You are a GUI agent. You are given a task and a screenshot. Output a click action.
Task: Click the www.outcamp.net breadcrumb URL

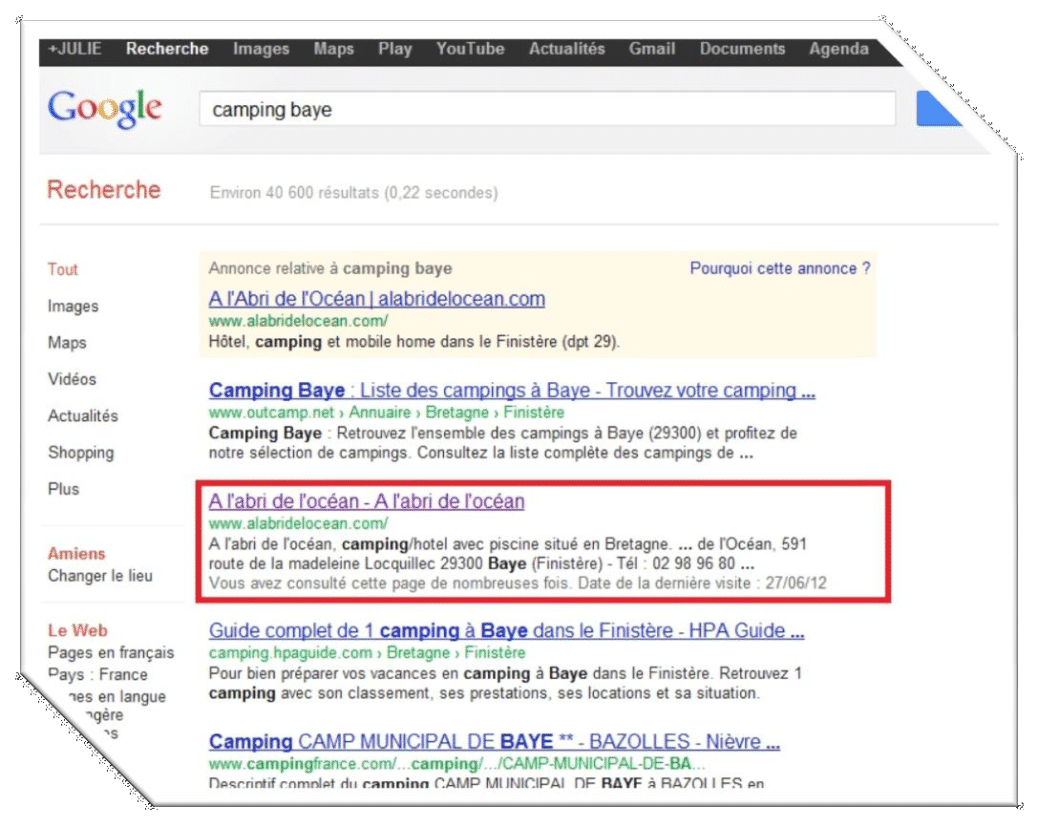[387, 413]
